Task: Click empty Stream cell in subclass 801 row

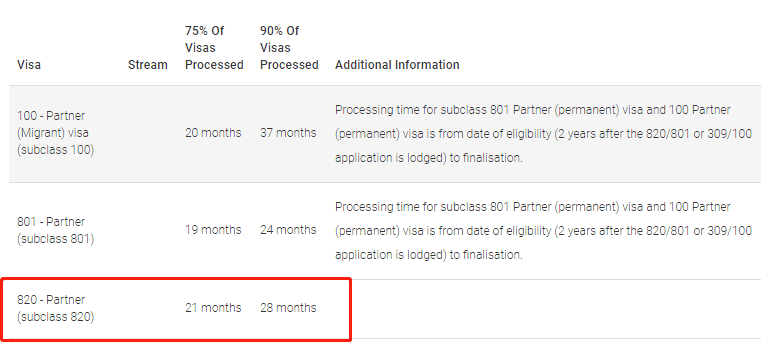Action: click(147, 230)
